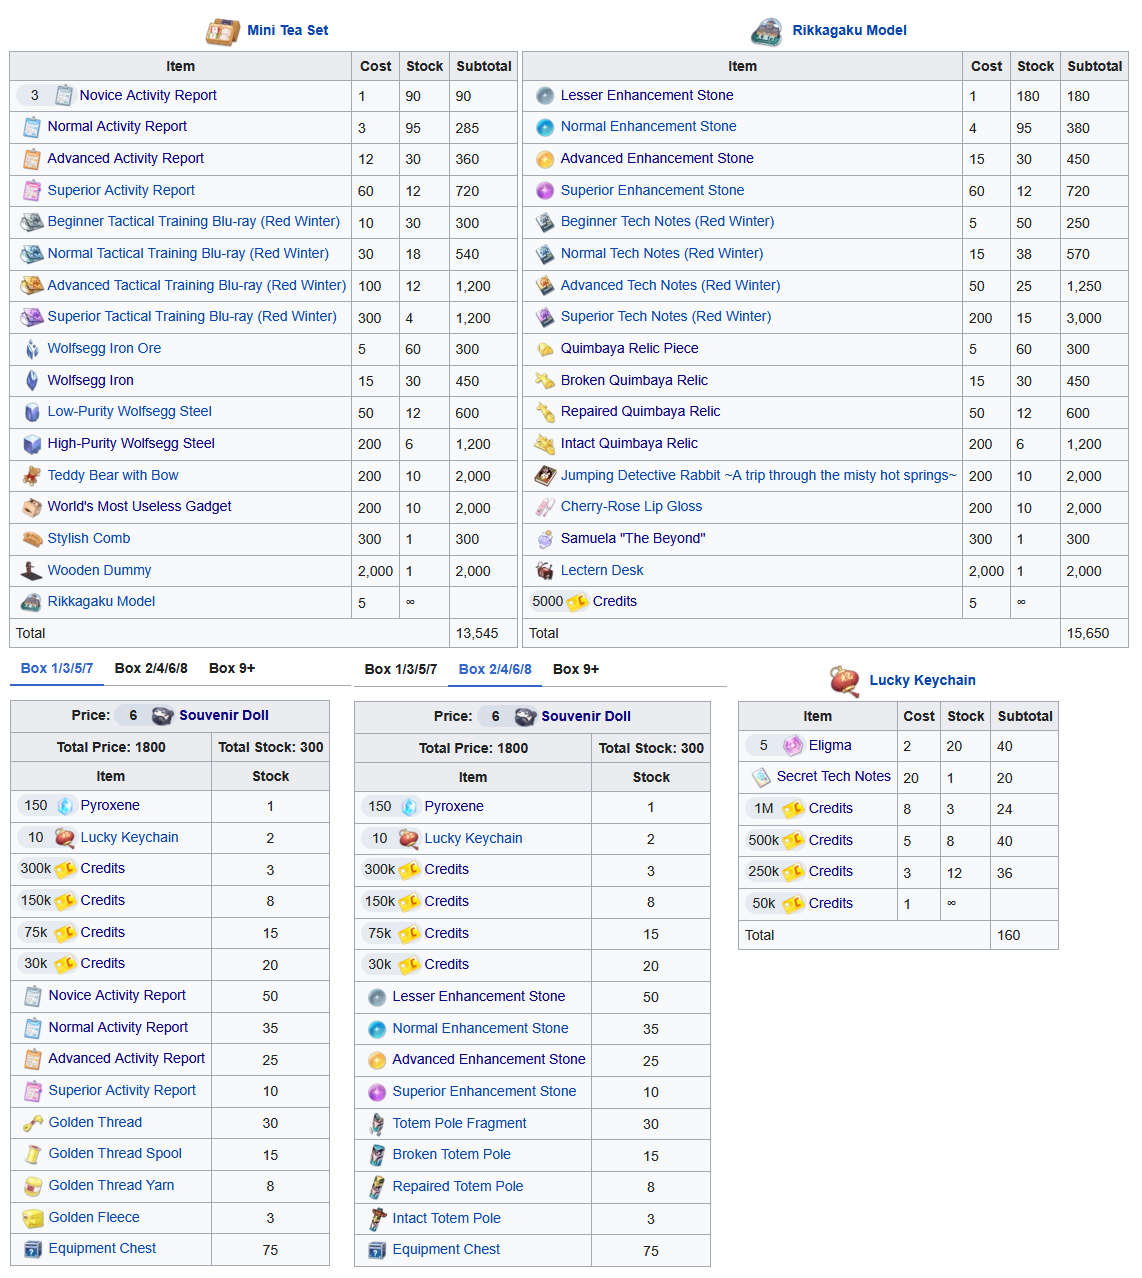
Task: Open Souvenir Doll link in left box table
Action: pyautogui.click(x=224, y=716)
